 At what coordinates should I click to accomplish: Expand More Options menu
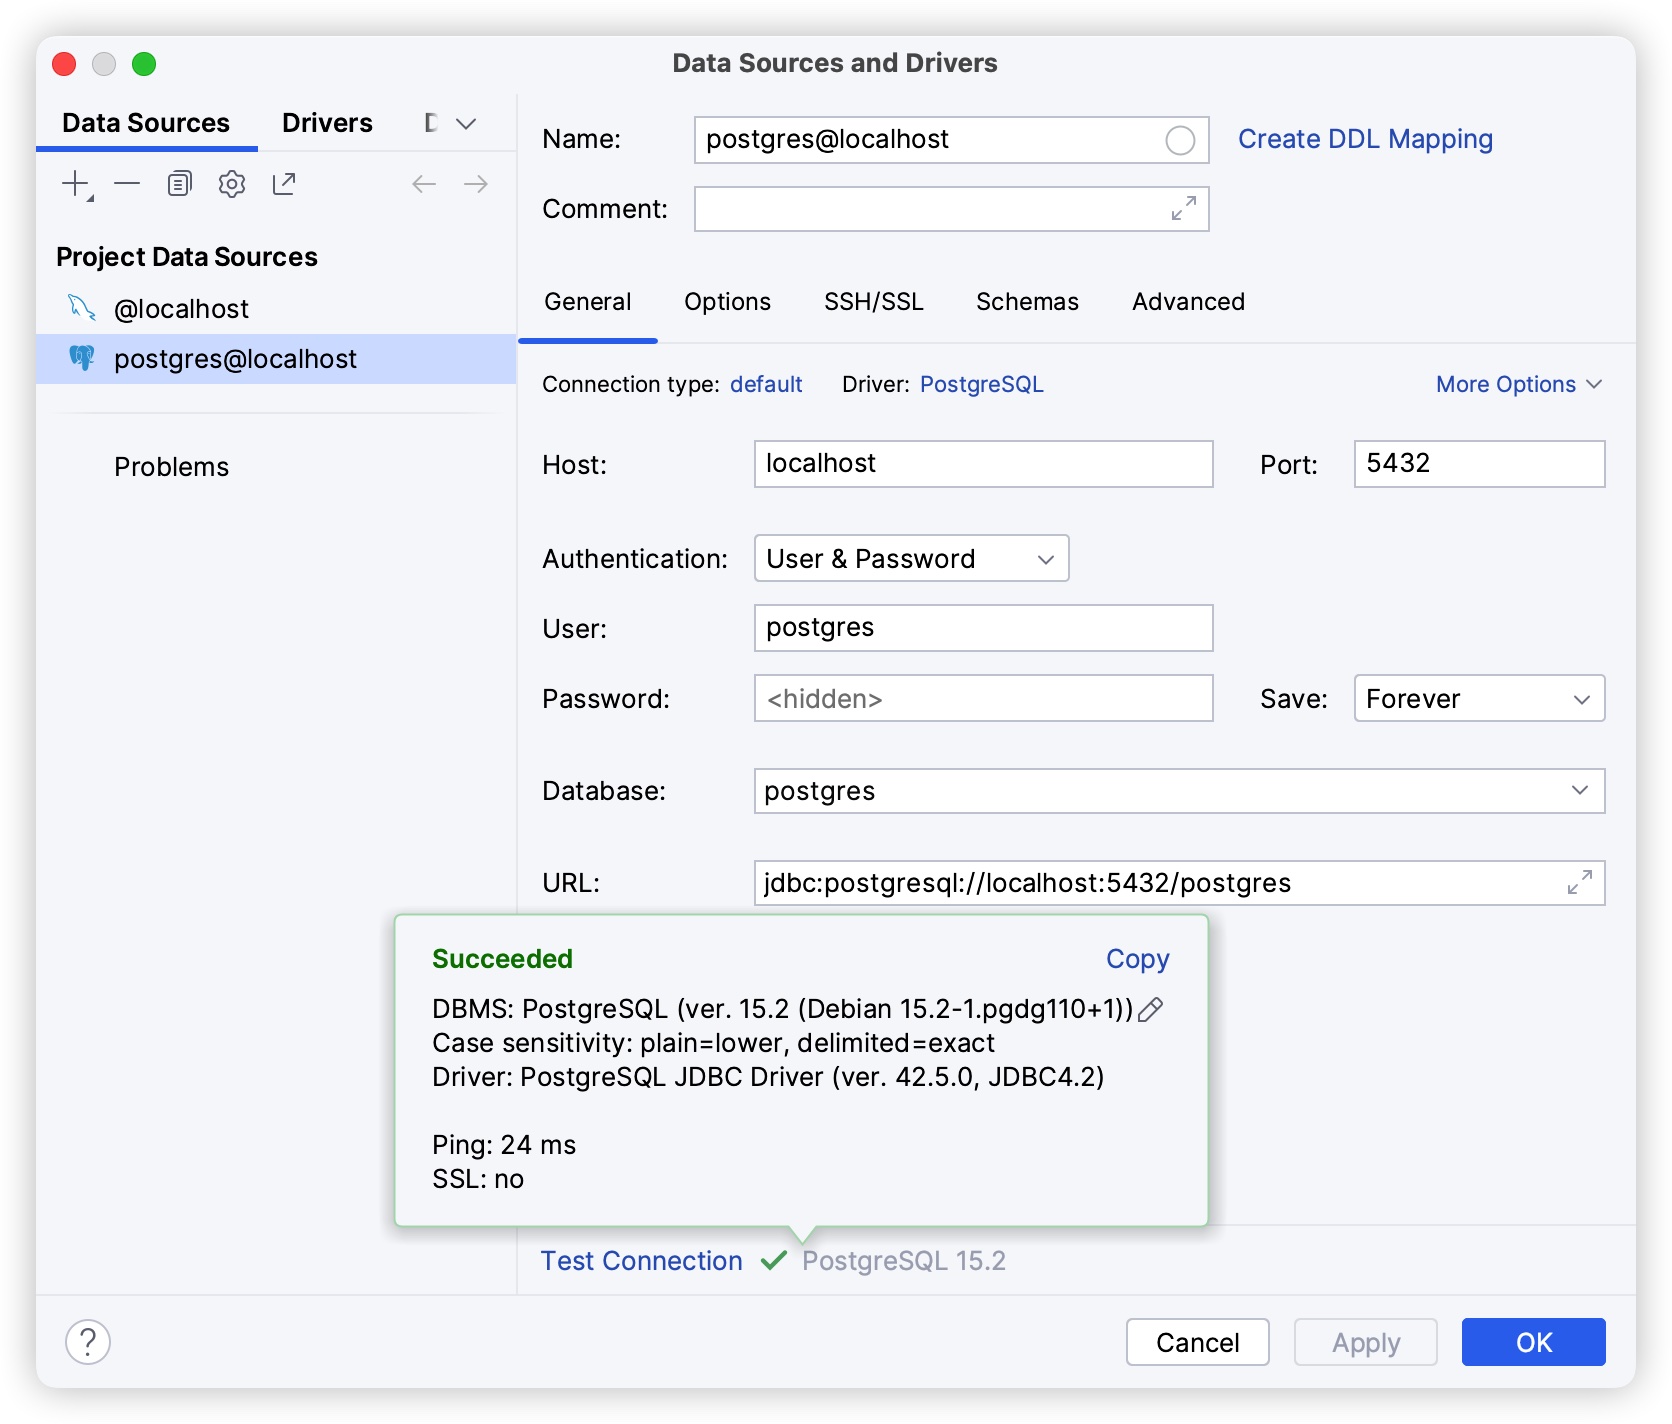coord(1519,384)
